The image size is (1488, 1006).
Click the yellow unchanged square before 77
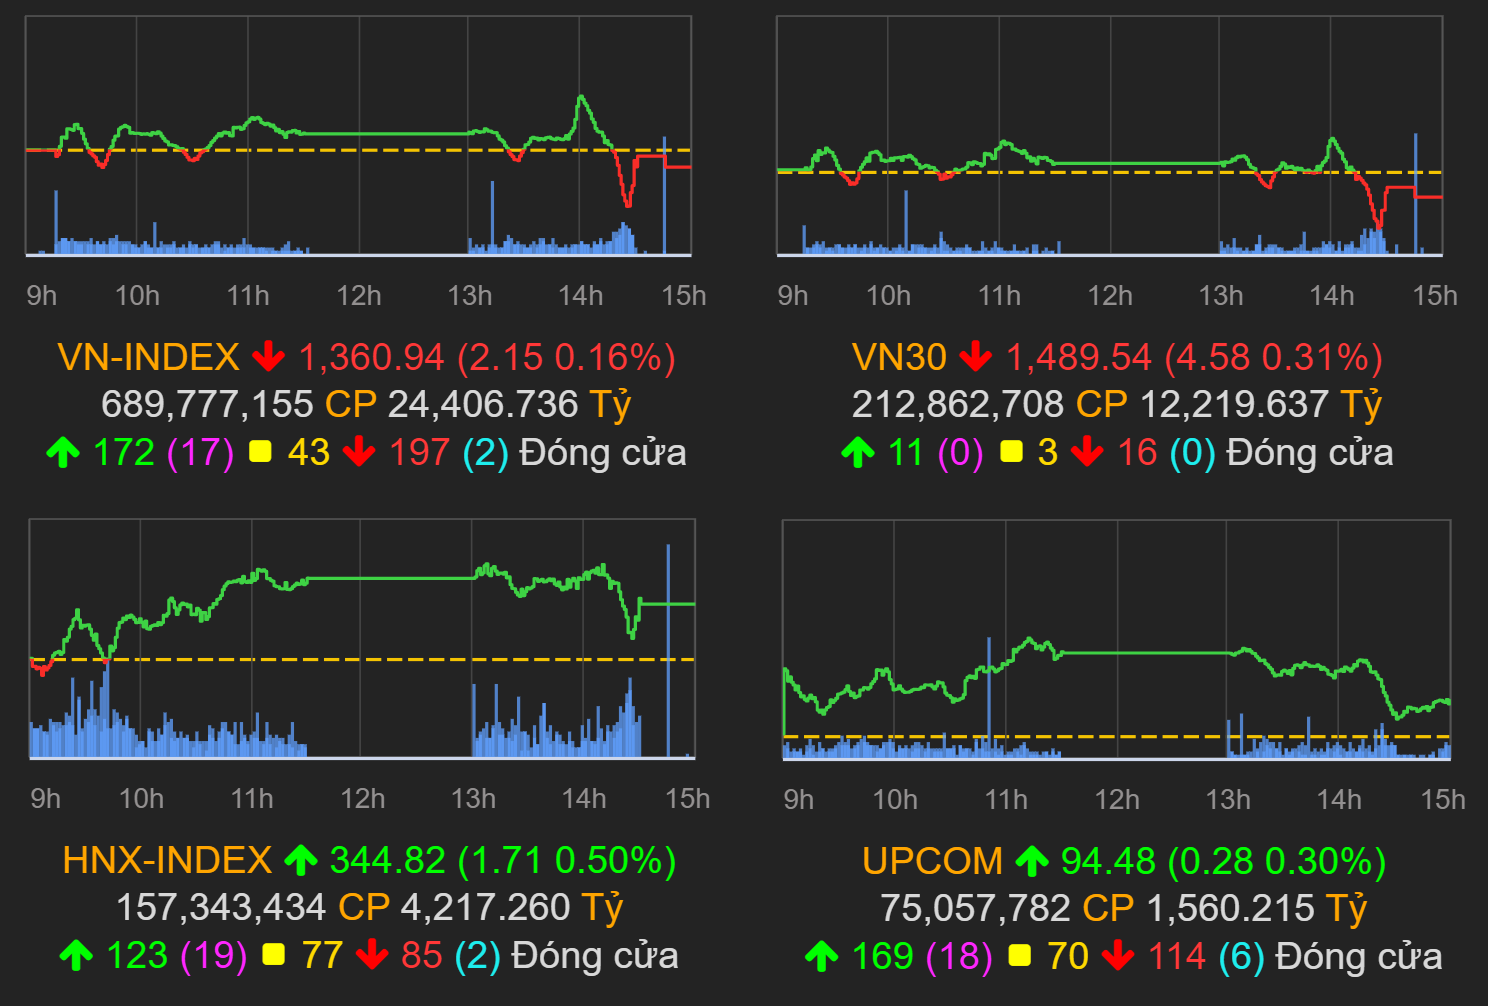click(x=273, y=955)
